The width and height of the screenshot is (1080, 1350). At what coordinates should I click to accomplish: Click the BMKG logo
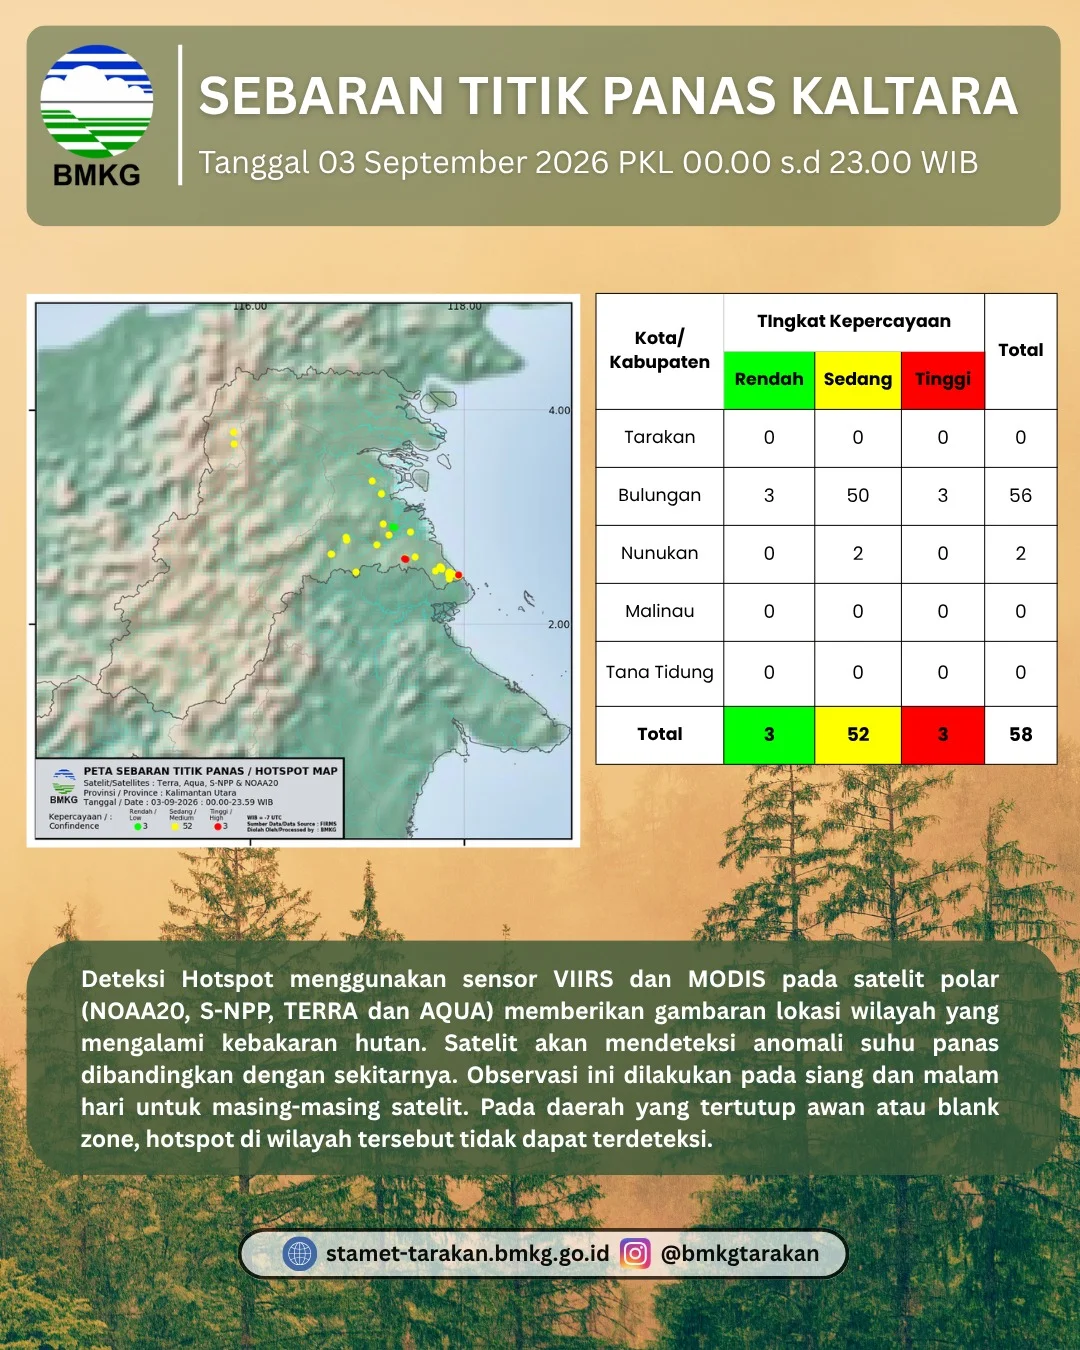pos(97,115)
